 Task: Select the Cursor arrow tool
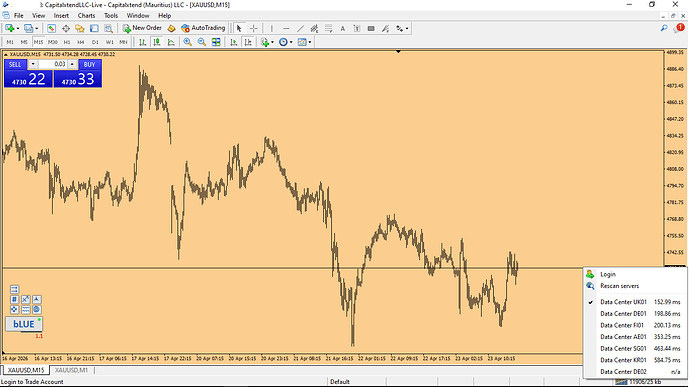click(239, 28)
